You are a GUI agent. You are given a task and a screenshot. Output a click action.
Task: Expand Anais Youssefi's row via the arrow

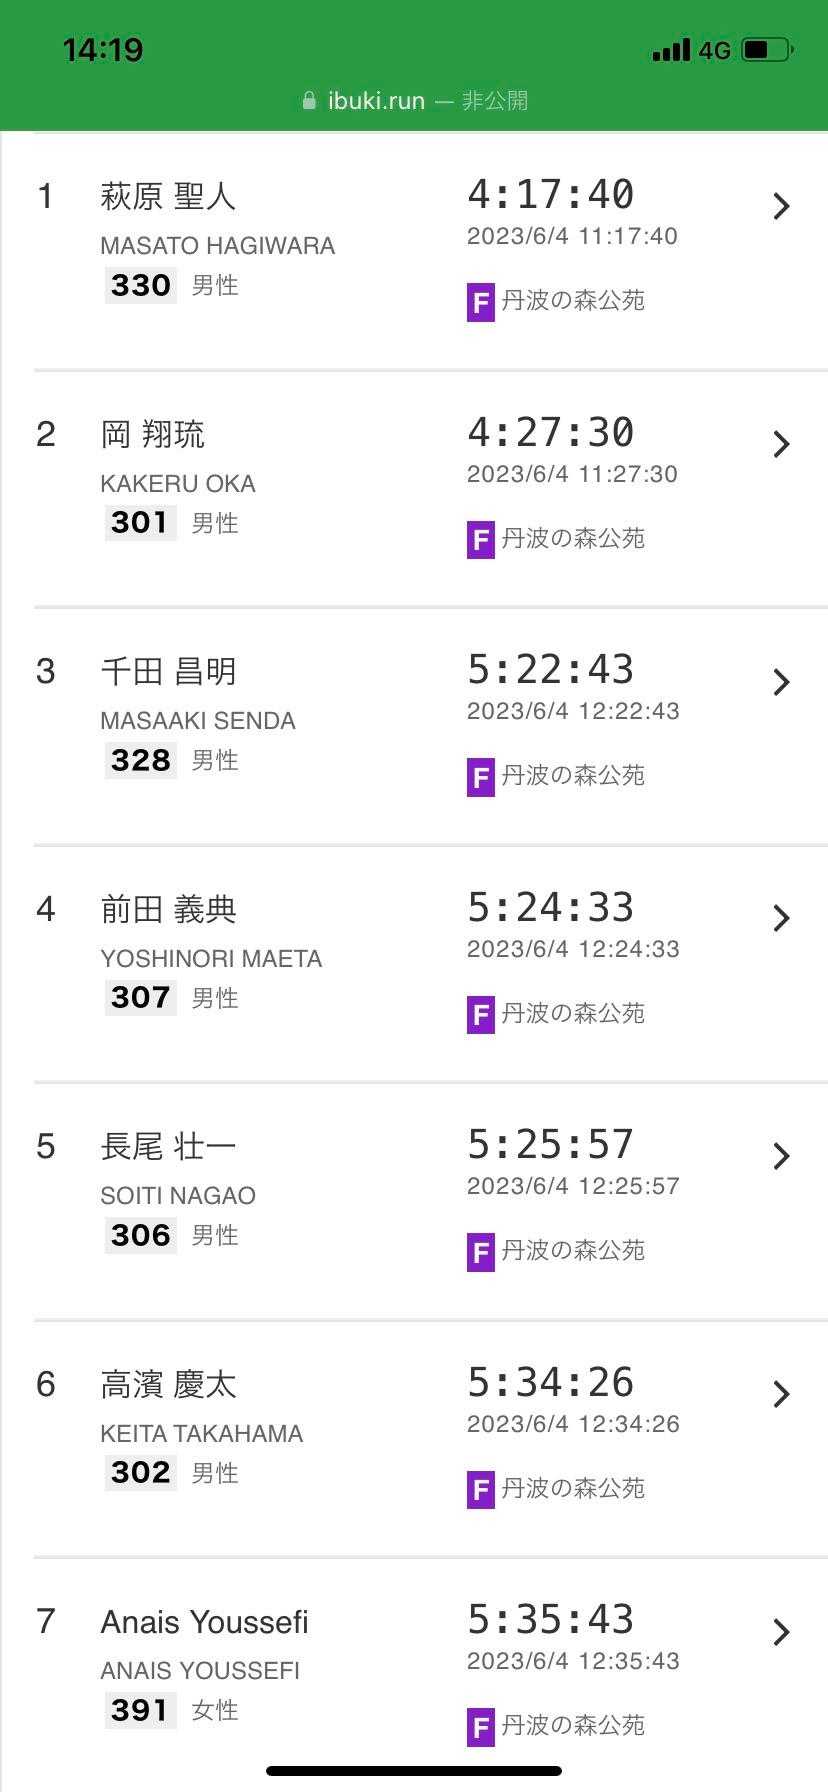782,1632
